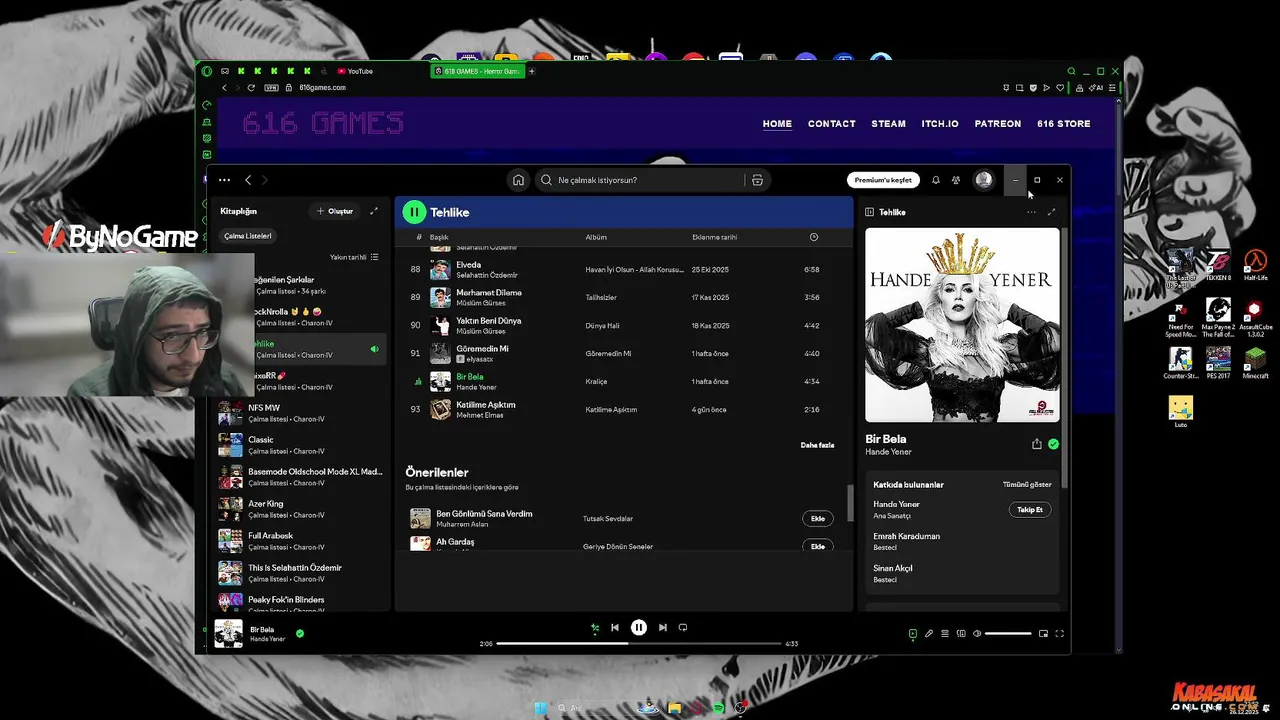This screenshot has width=1280, height=720.
Task: Go back with Spotify's left arrow
Action: pos(248,180)
